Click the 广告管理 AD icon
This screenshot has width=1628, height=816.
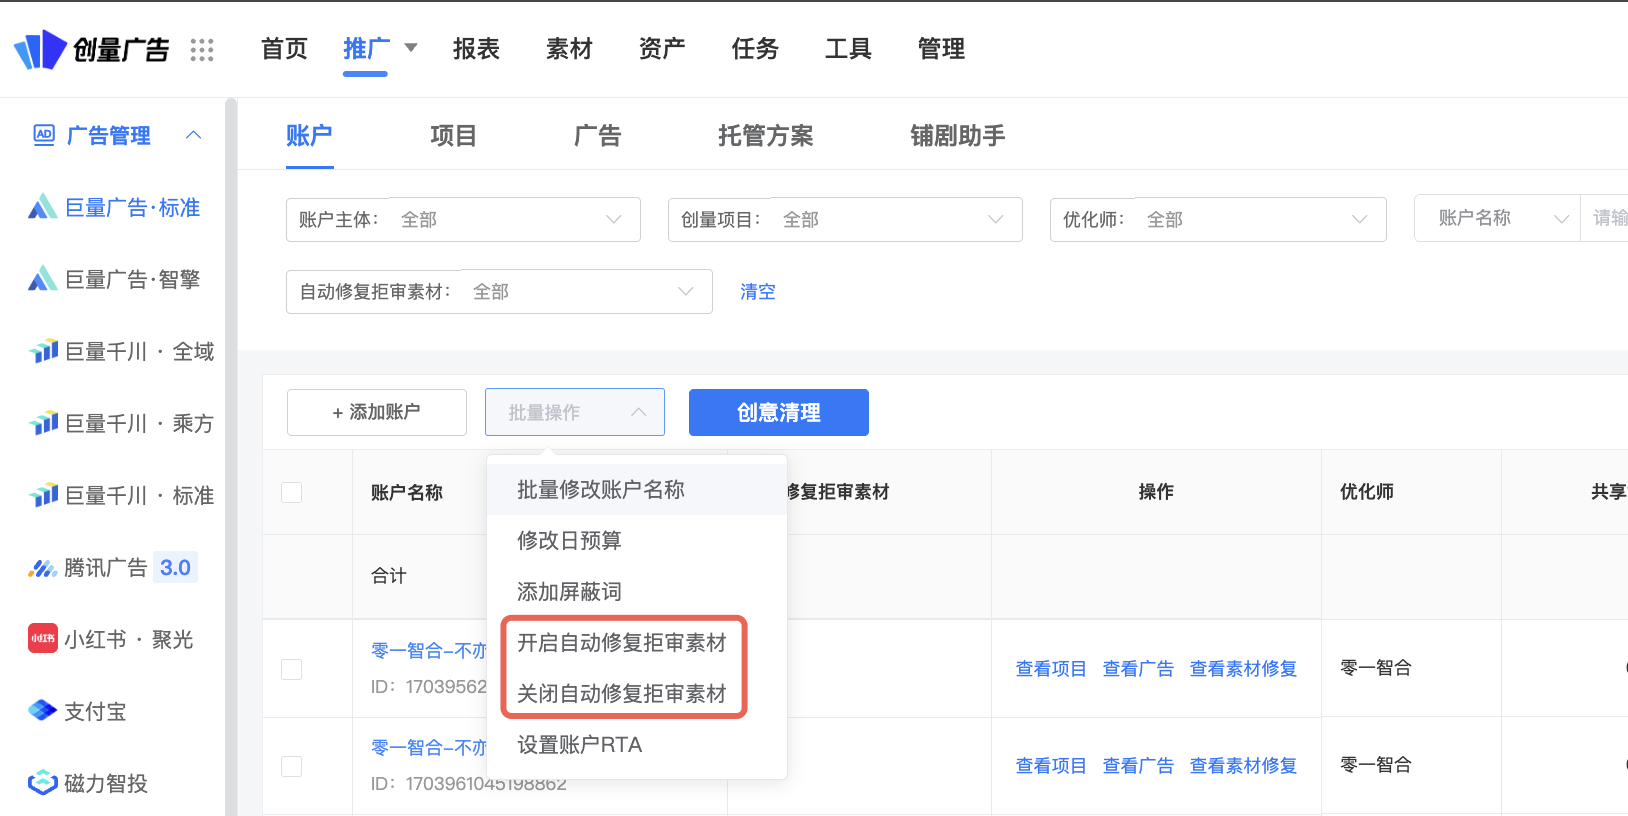[44, 135]
